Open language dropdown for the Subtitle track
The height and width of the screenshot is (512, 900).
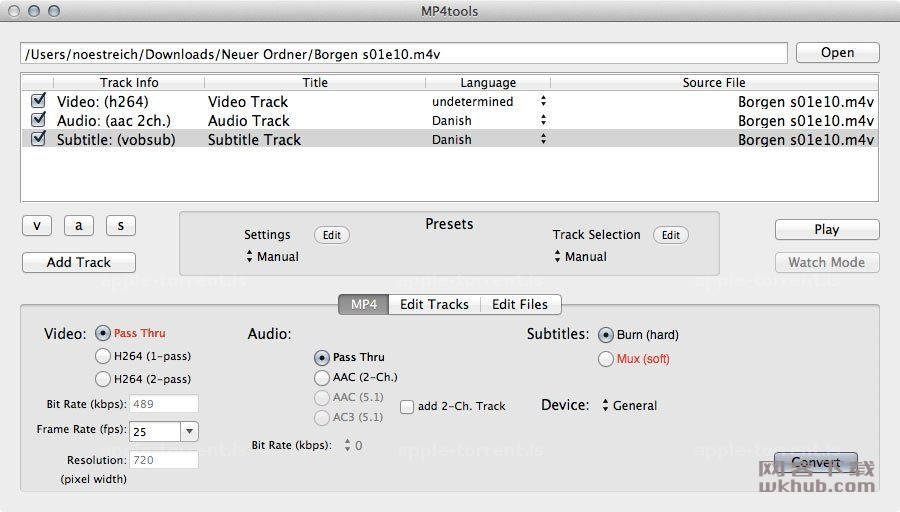tap(543, 139)
